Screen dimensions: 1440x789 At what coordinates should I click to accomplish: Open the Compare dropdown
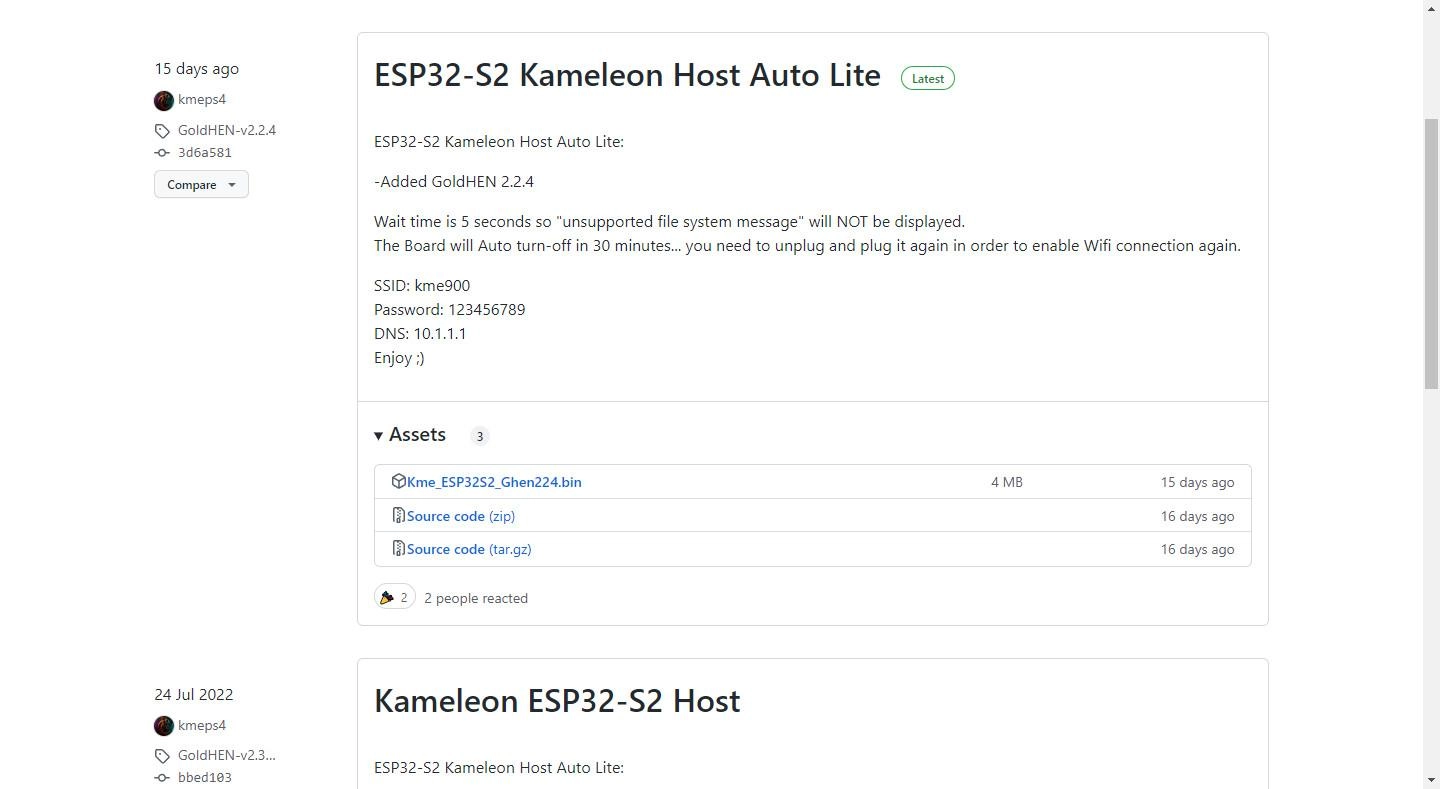201,185
